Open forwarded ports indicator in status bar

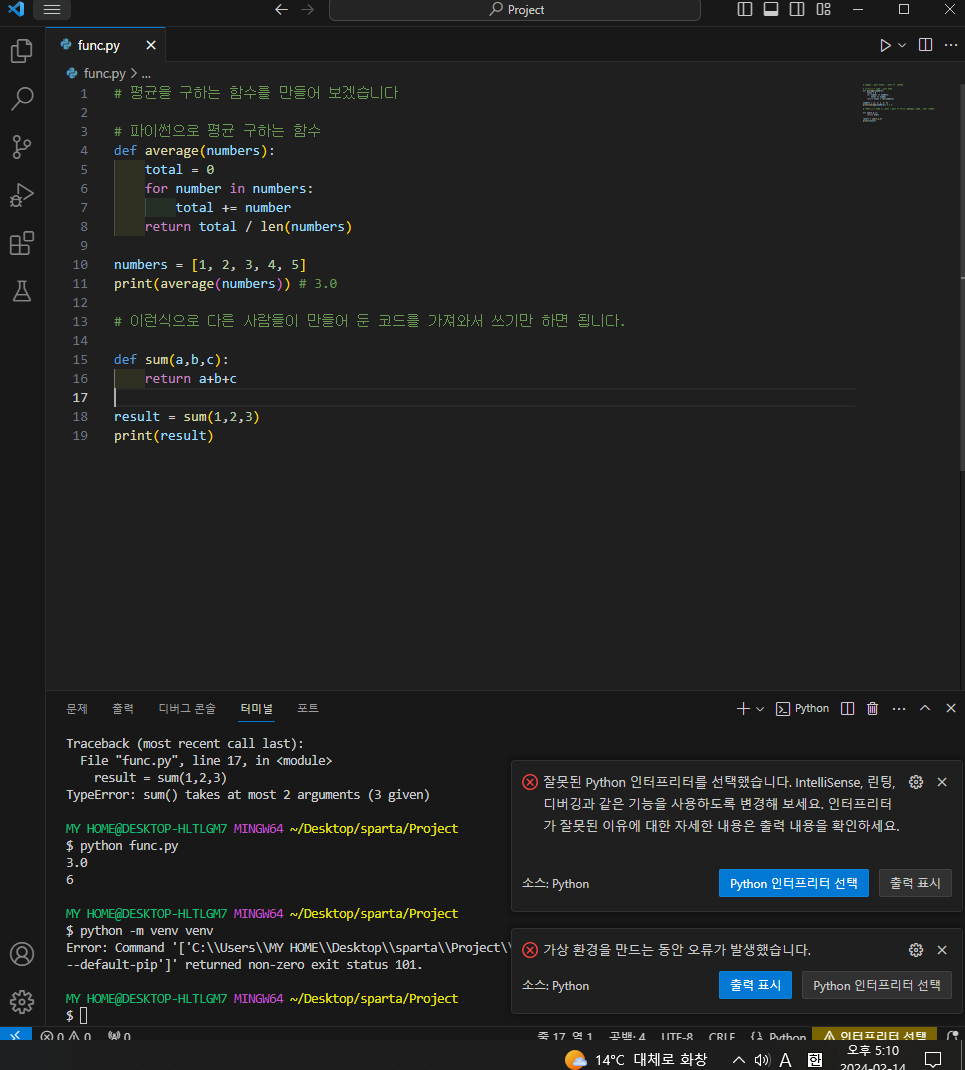coord(119,1035)
